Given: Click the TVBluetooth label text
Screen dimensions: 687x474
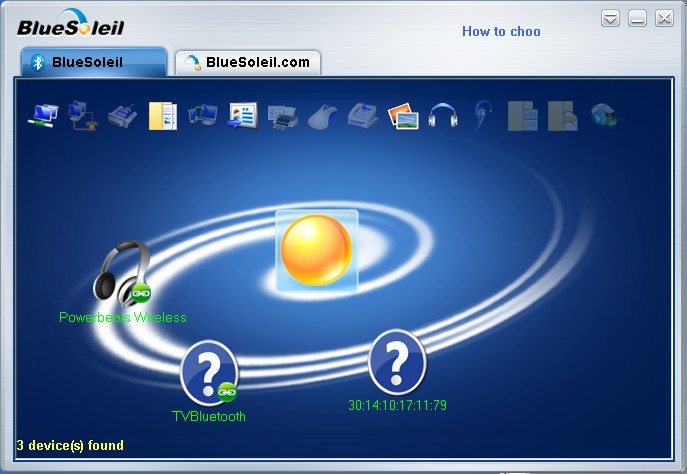Looking at the screenshot, I should pos(209,416).
